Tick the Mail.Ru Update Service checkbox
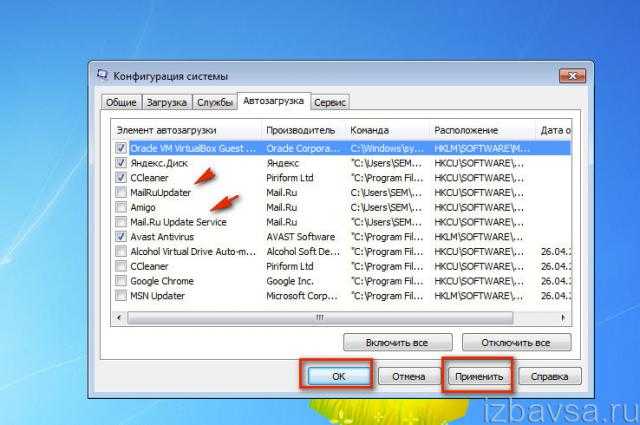640x425 pixels. (121, 222)
